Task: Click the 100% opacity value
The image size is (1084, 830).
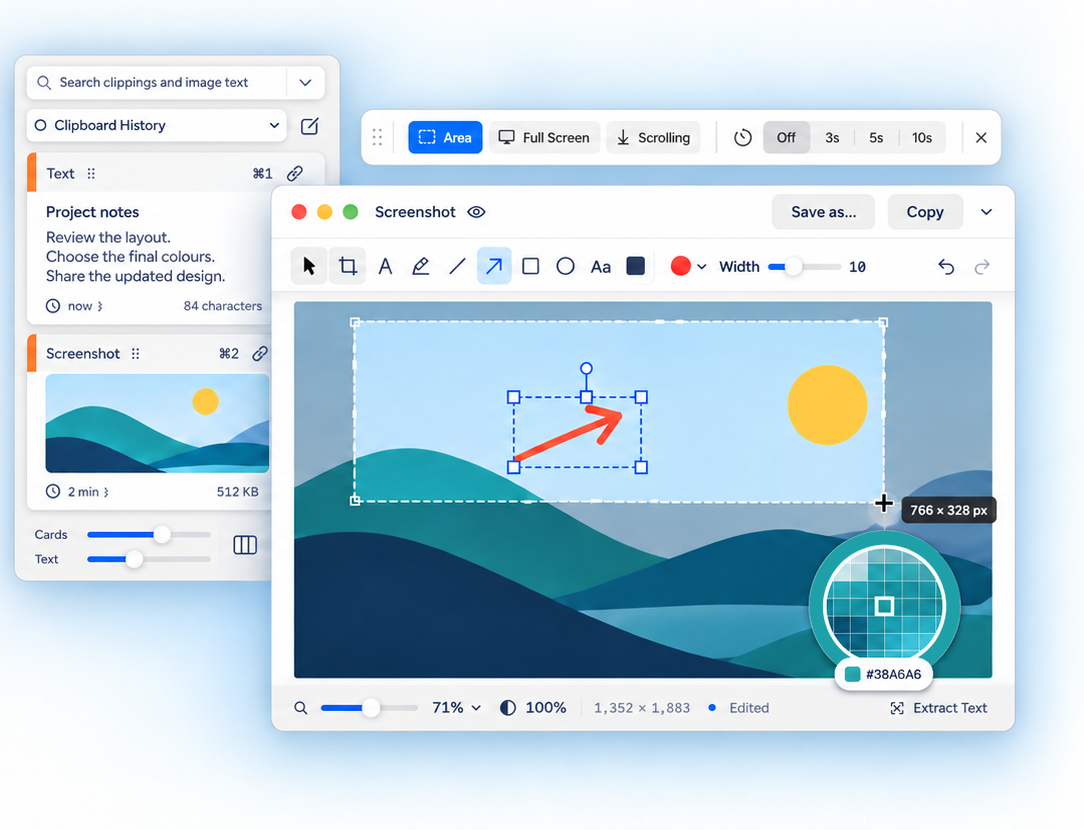Action: click(545, 708)
